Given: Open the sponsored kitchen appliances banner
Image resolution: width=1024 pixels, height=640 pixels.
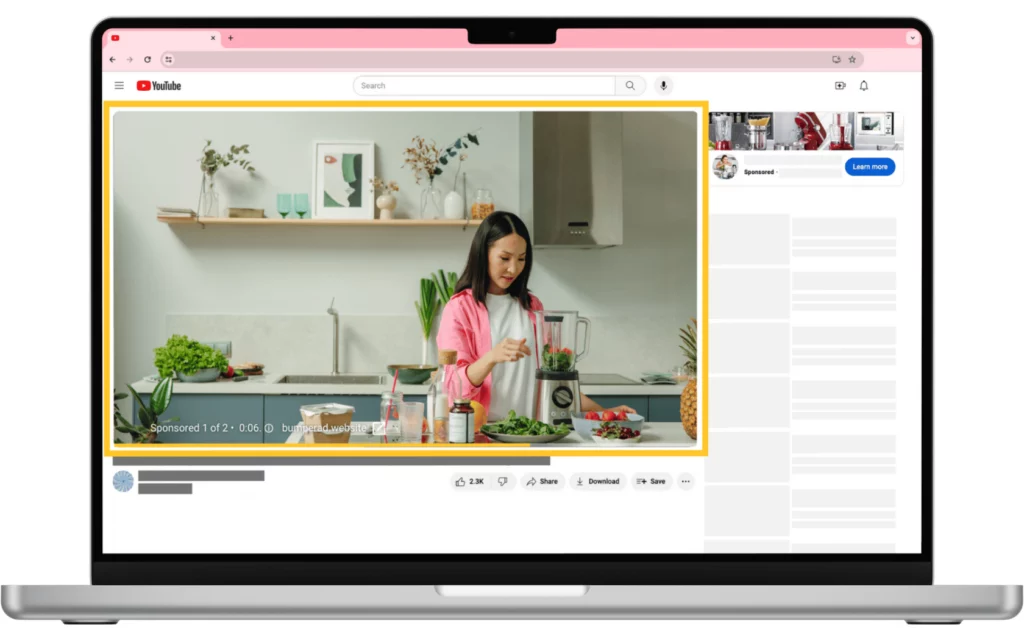Looking at the screenshot, I should click(x=805, y=129).
